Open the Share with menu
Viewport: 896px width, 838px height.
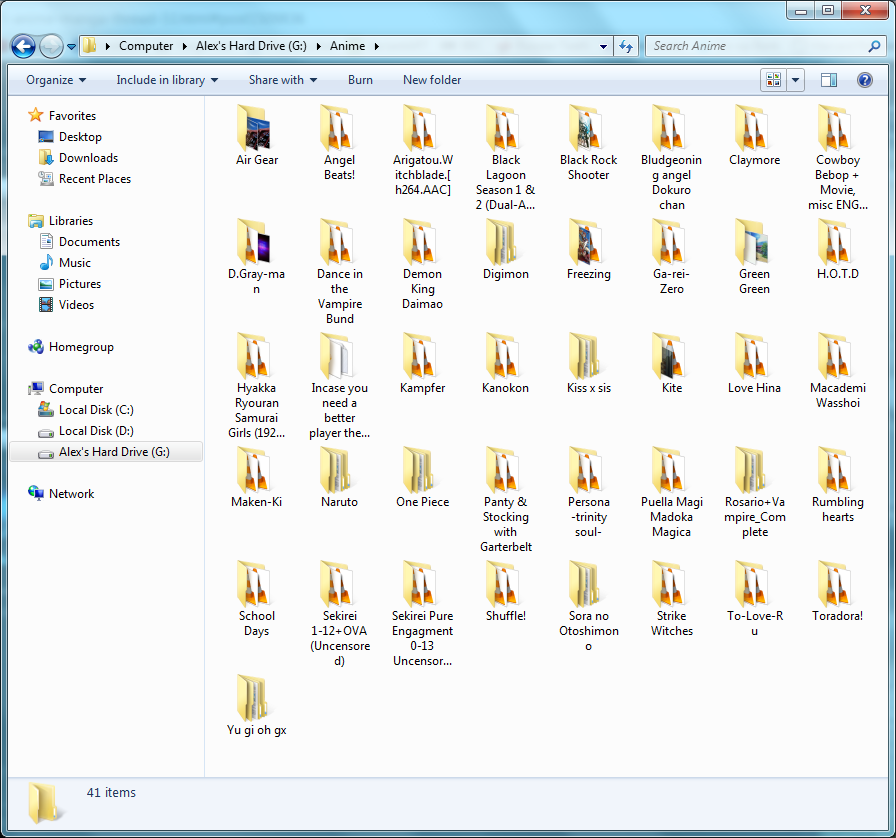click(x=283, y=80)
